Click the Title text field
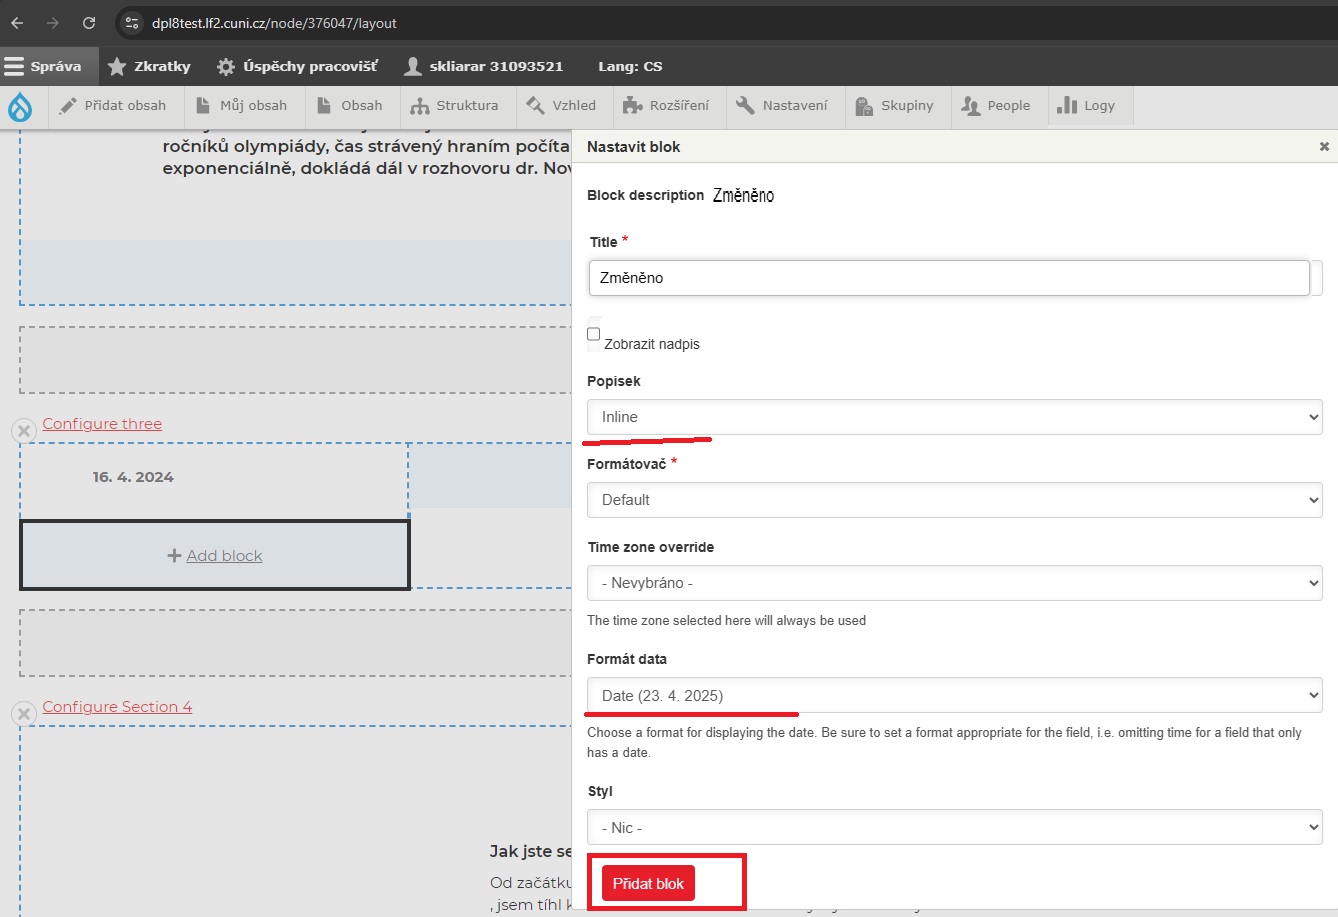Screen dimensions: 1338x917 (949, 278)
